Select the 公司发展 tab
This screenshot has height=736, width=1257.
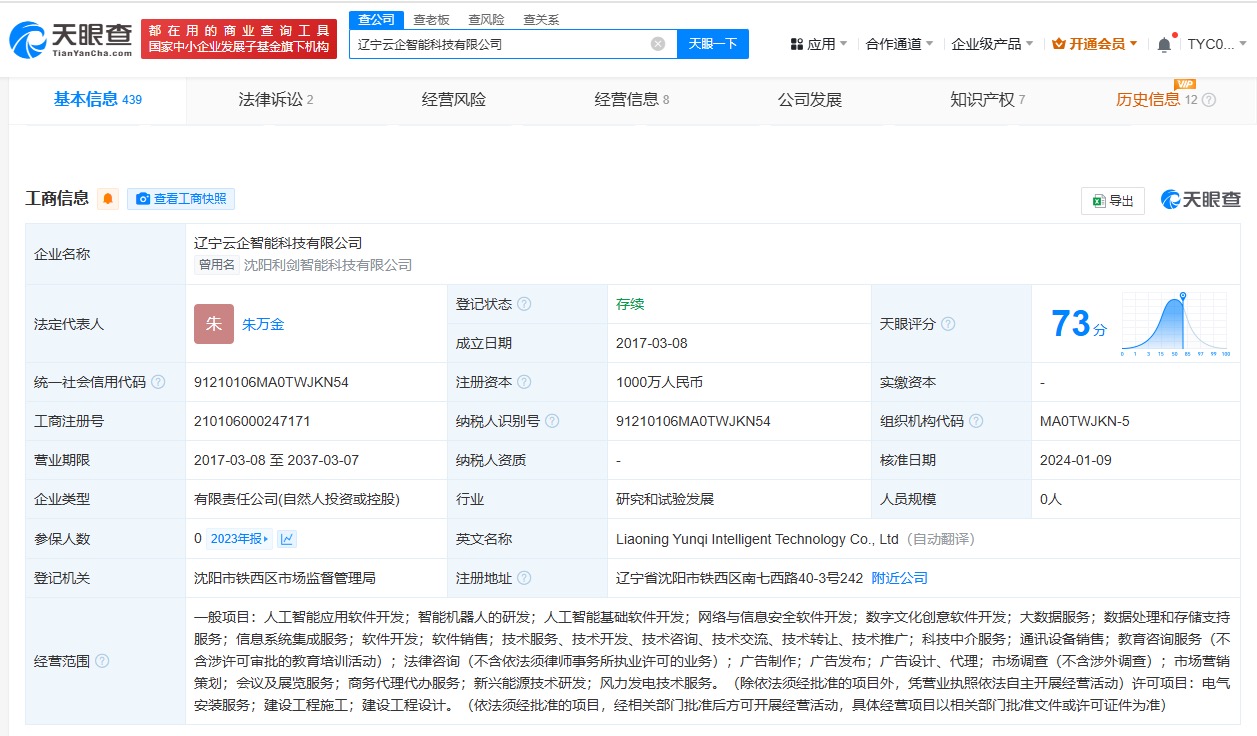[810, 100]
